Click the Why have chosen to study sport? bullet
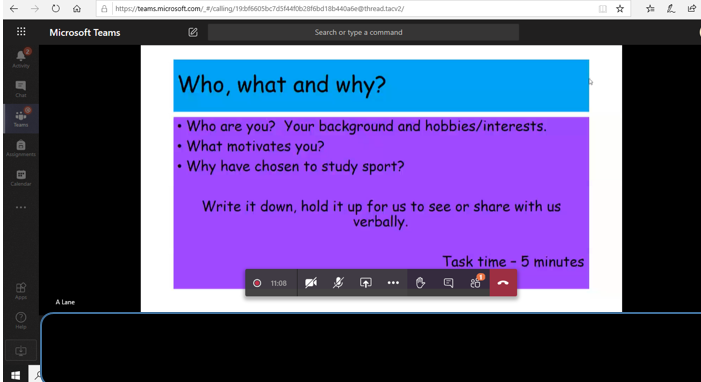This screenshot has width=701, height=382. point(295,166)
